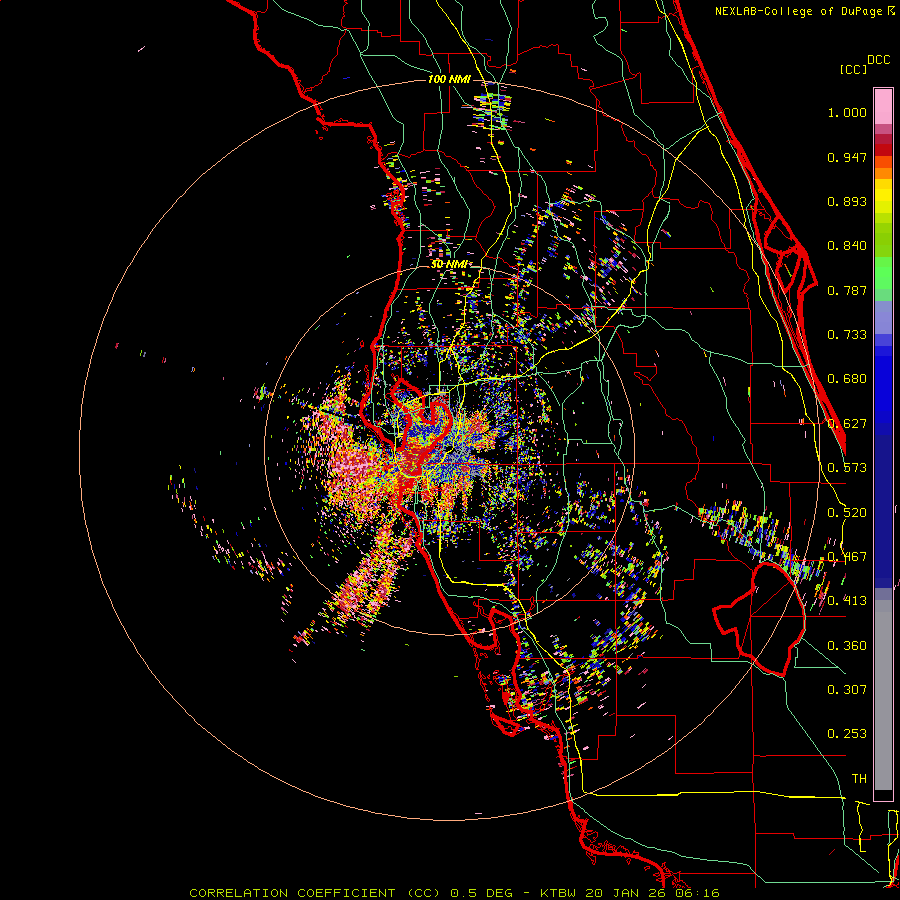Pick the yellow swatch in the color bar

(x=883, y=195)
